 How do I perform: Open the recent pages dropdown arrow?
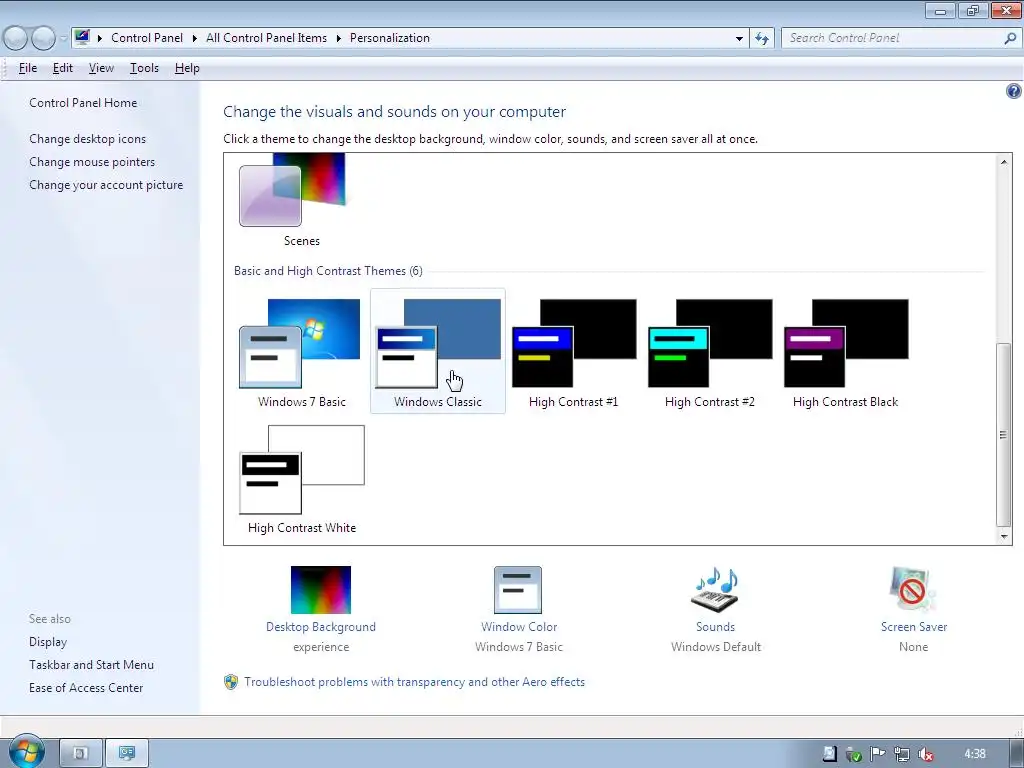tap(63, 38)
